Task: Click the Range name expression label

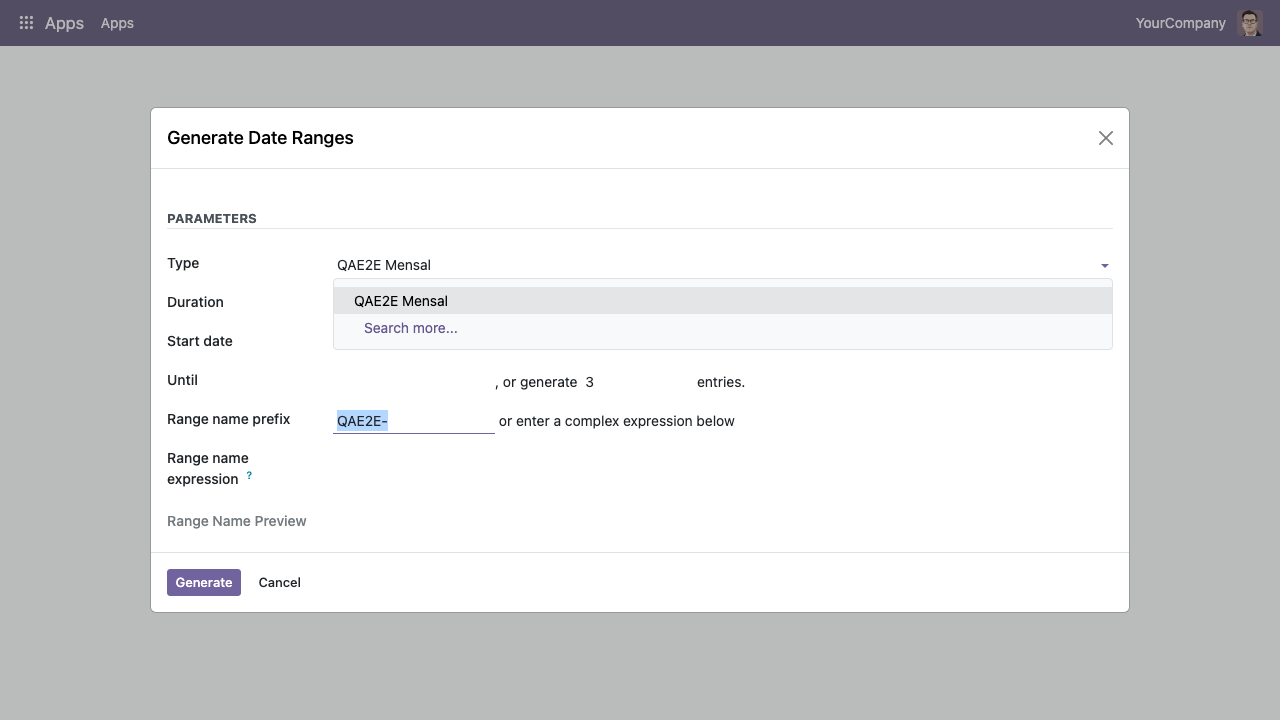Action: coord(208,468)
